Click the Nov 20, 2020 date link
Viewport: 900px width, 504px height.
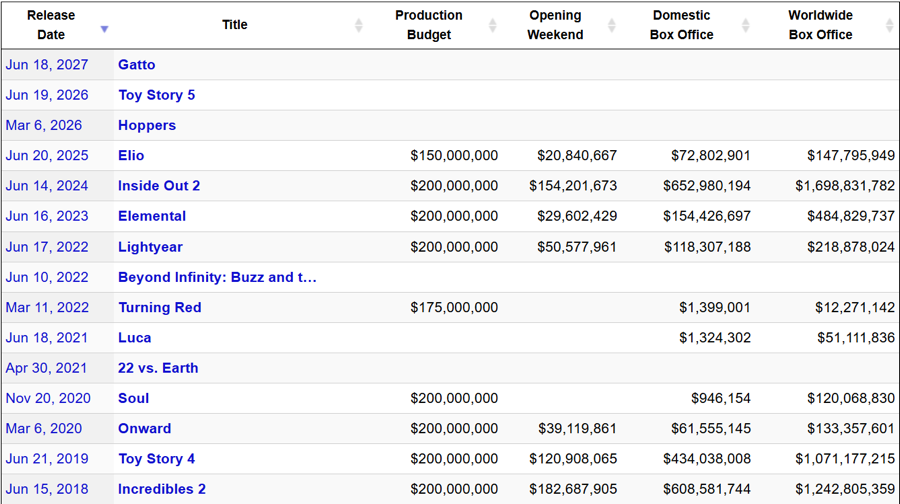48,398
